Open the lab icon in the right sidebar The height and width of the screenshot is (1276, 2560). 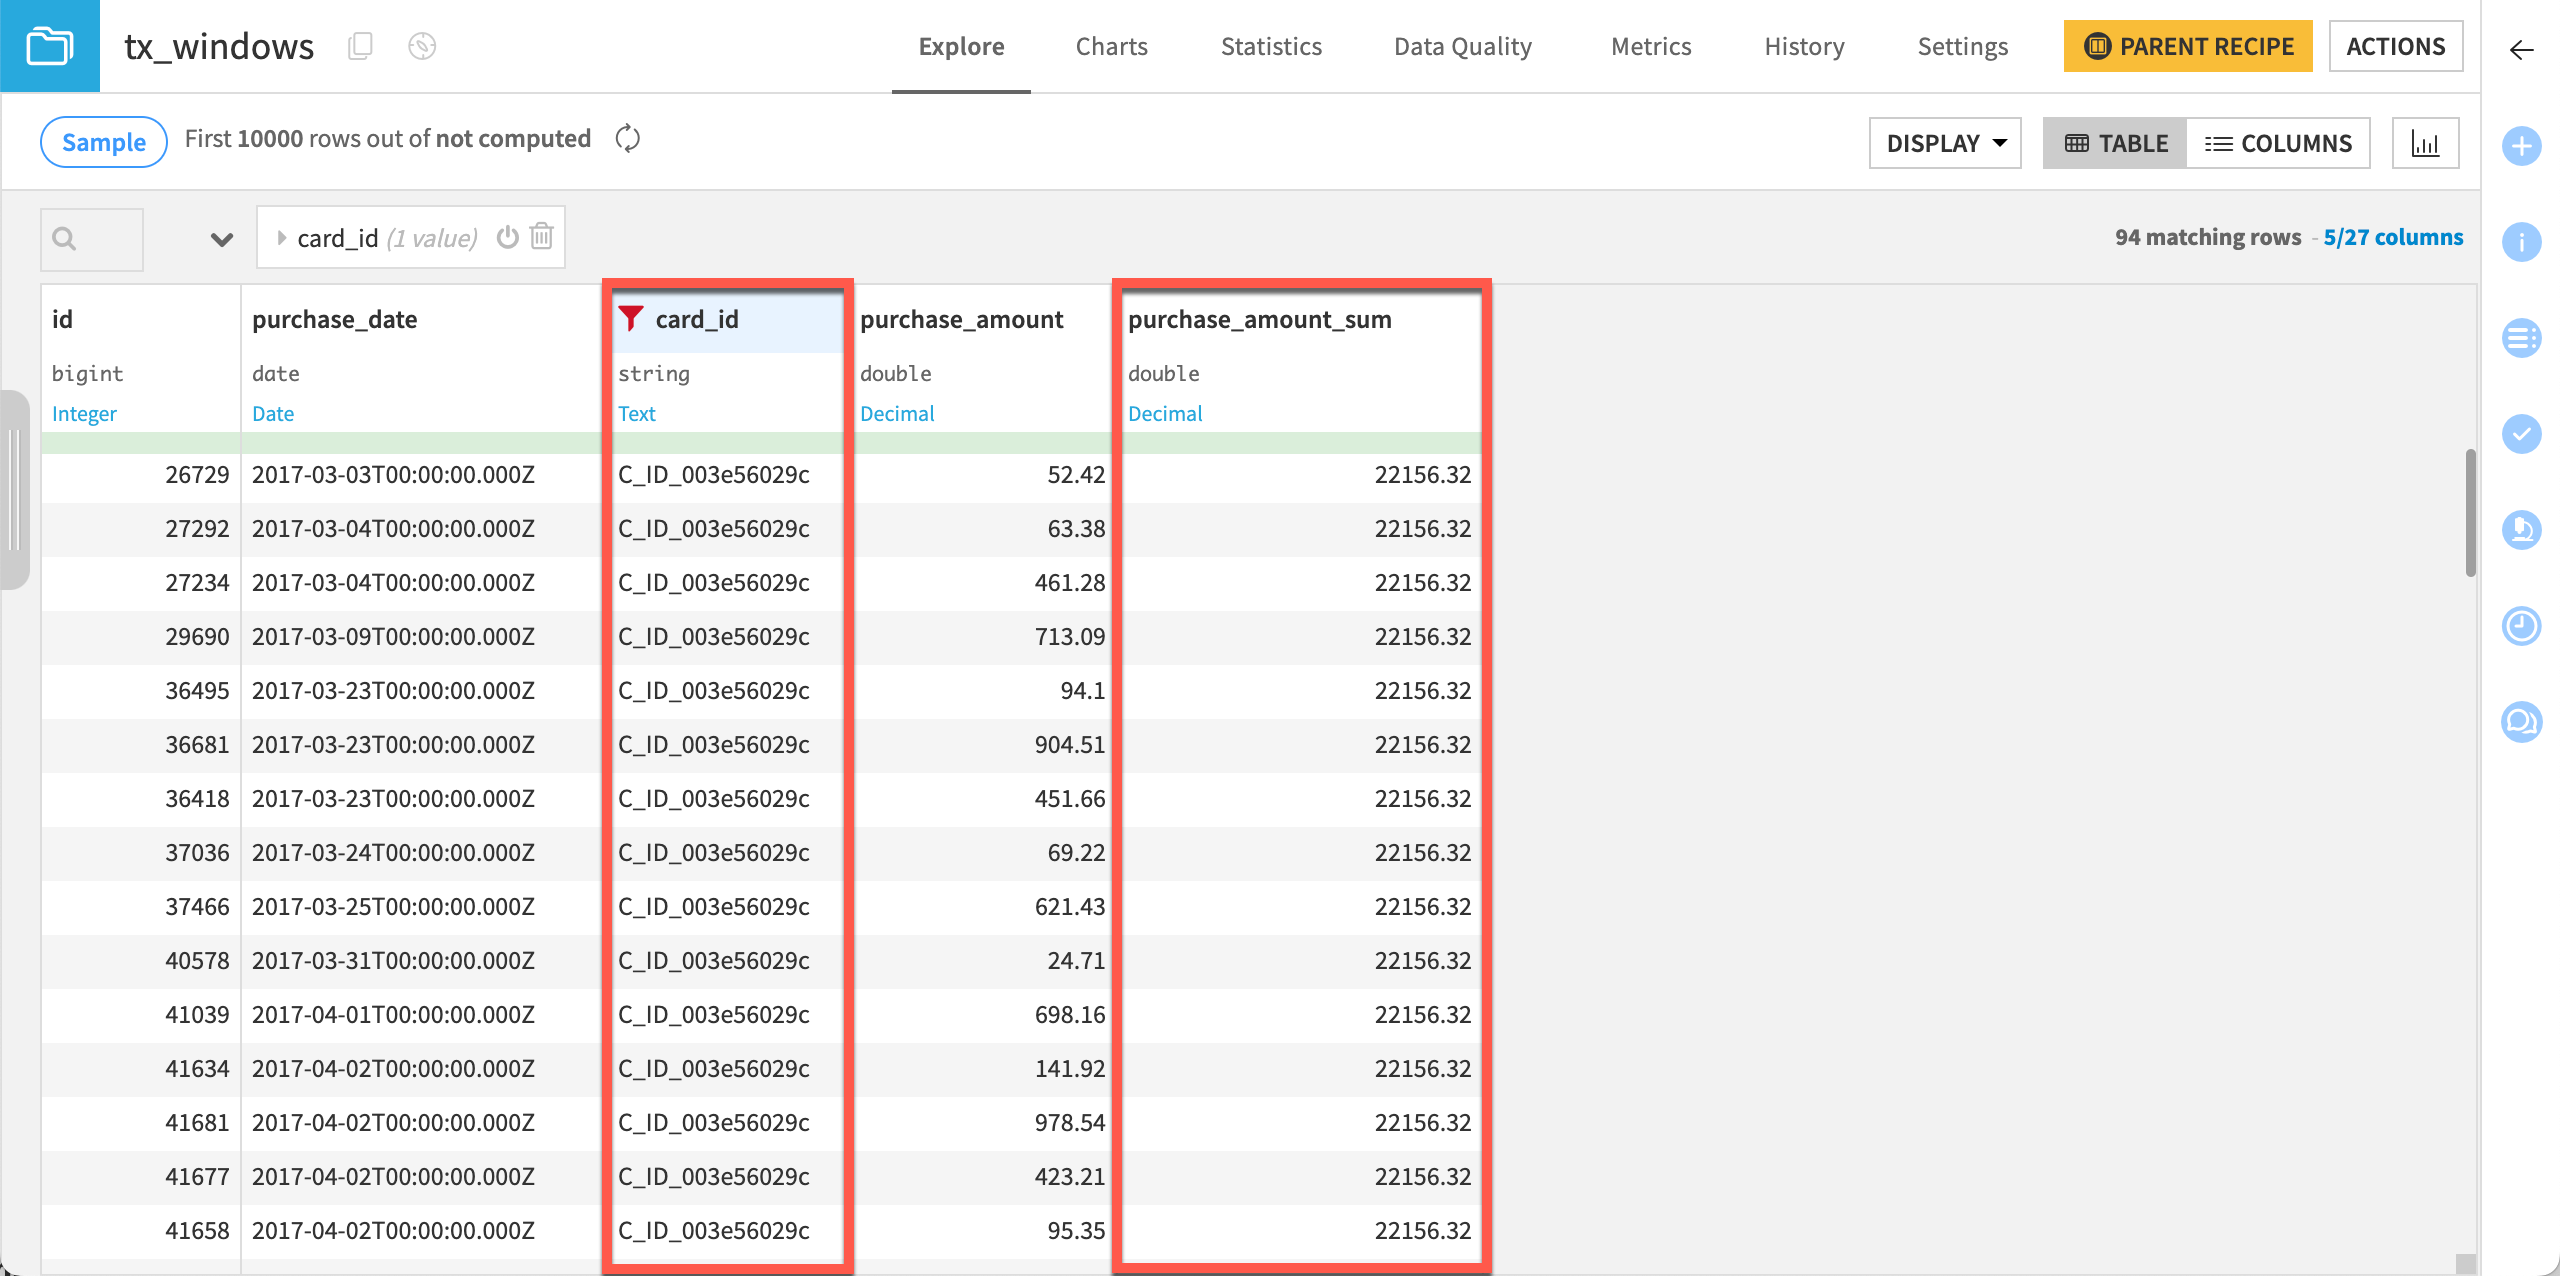(x=2522, y=530)
